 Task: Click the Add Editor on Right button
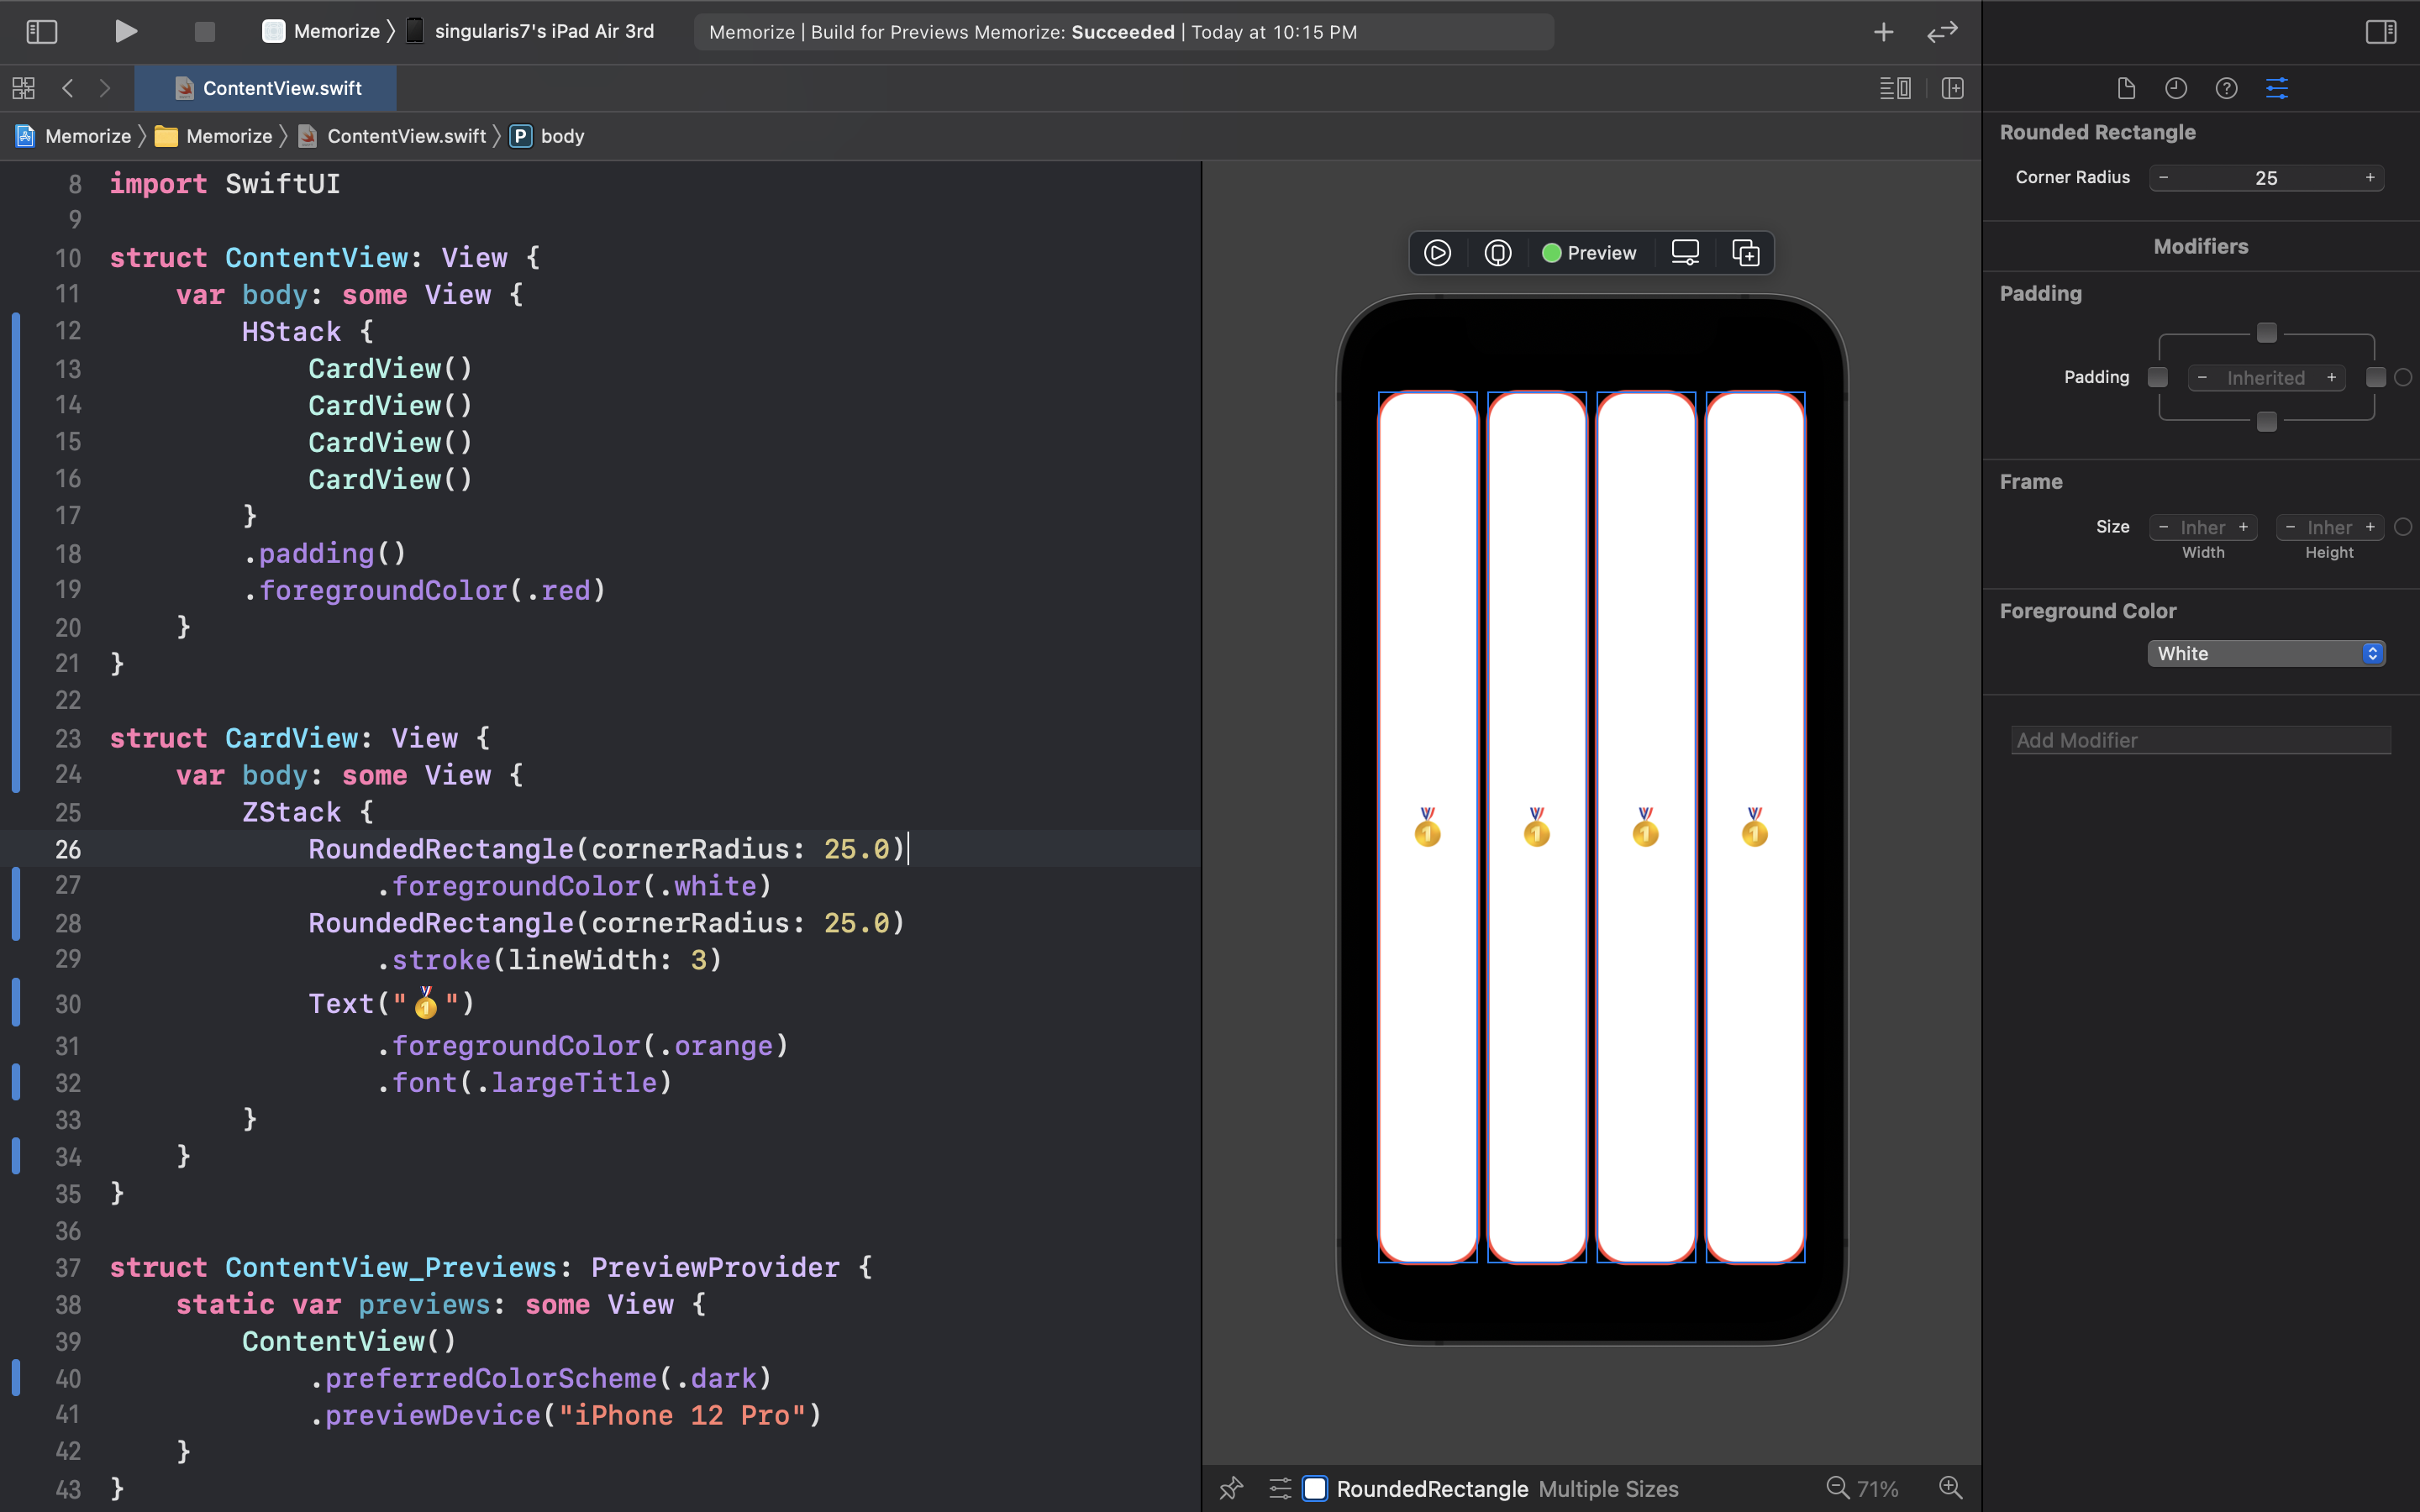tap(1952, 88)
